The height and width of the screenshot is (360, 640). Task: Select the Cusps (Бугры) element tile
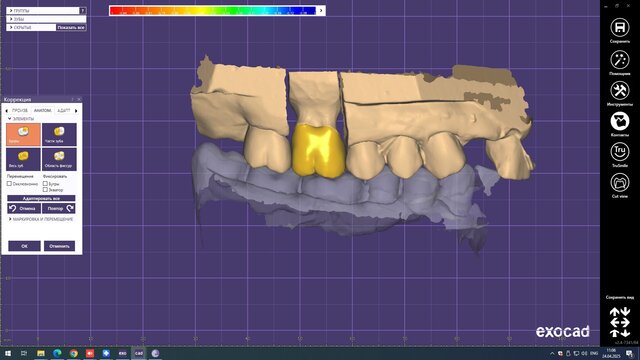[23, 134]
